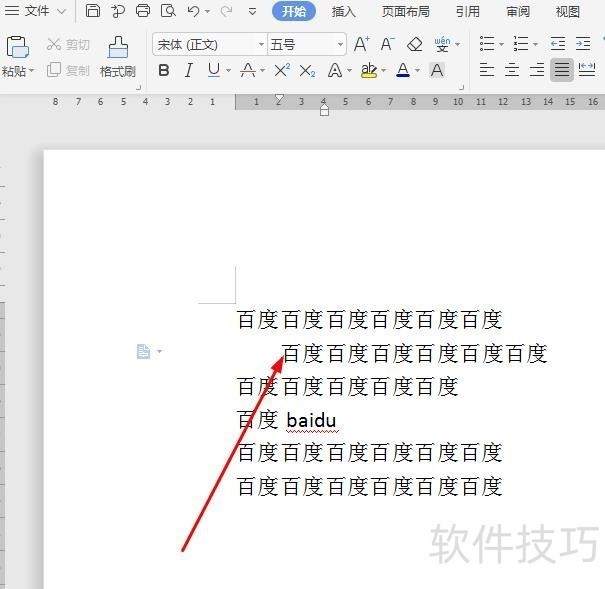Image resolution: width=605 pixels, height=589 pixels.
Task: Center align text
Action: (512, 70)
